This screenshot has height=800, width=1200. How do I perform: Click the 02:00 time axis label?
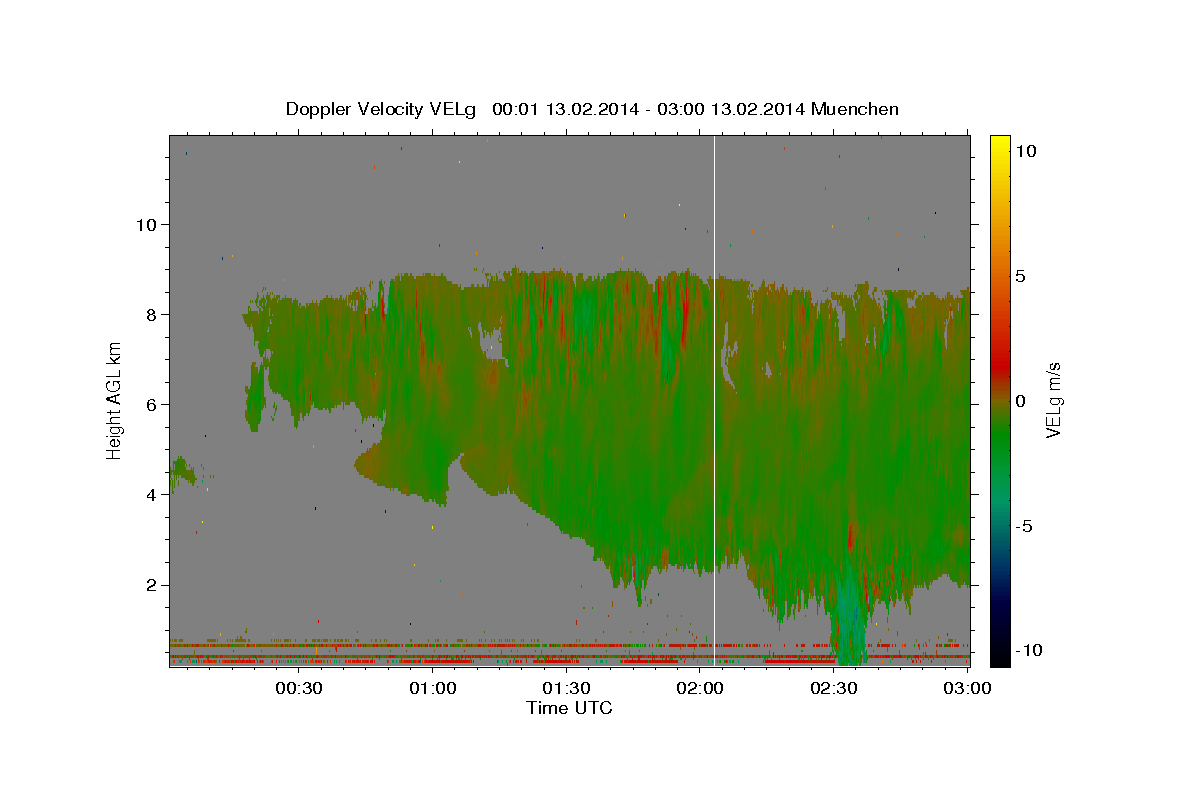pyautogui.click(x=701, y=688)
